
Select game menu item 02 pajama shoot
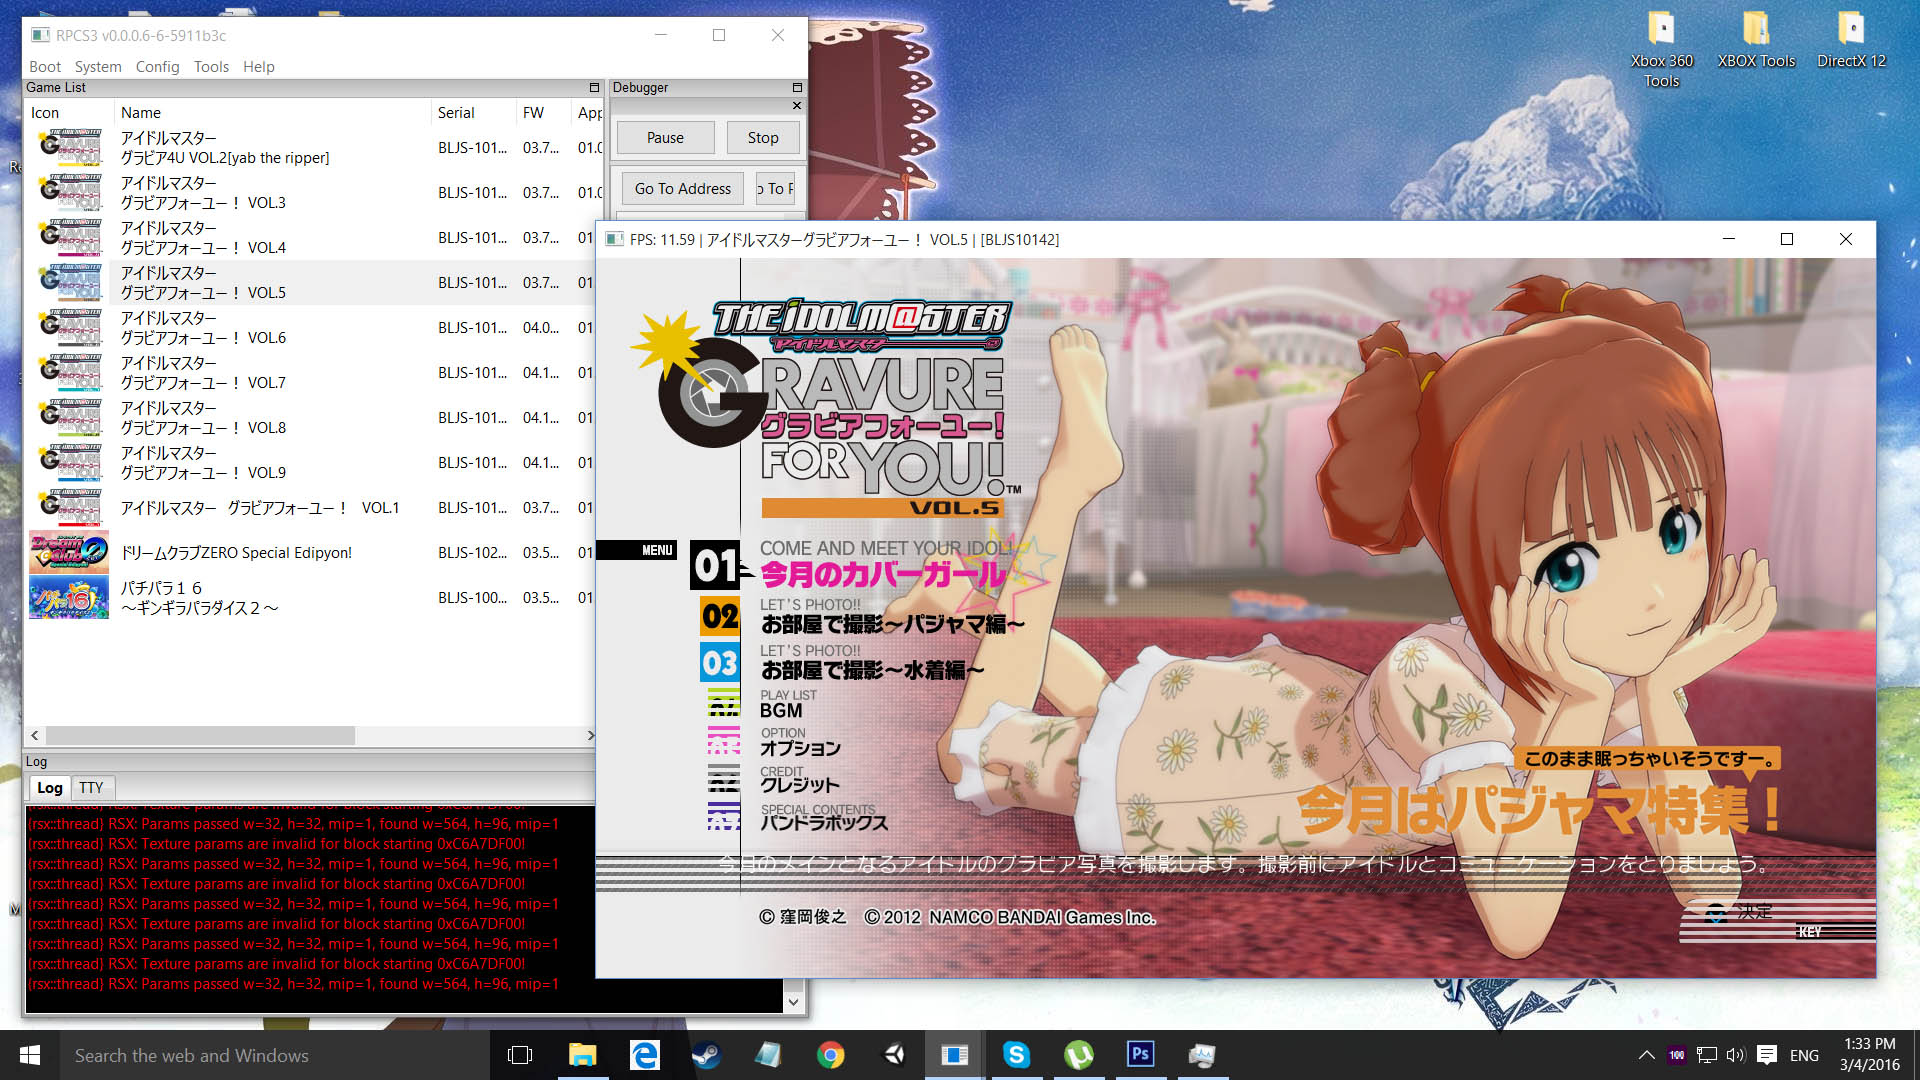pyautogui.click(x=893, y=624)
